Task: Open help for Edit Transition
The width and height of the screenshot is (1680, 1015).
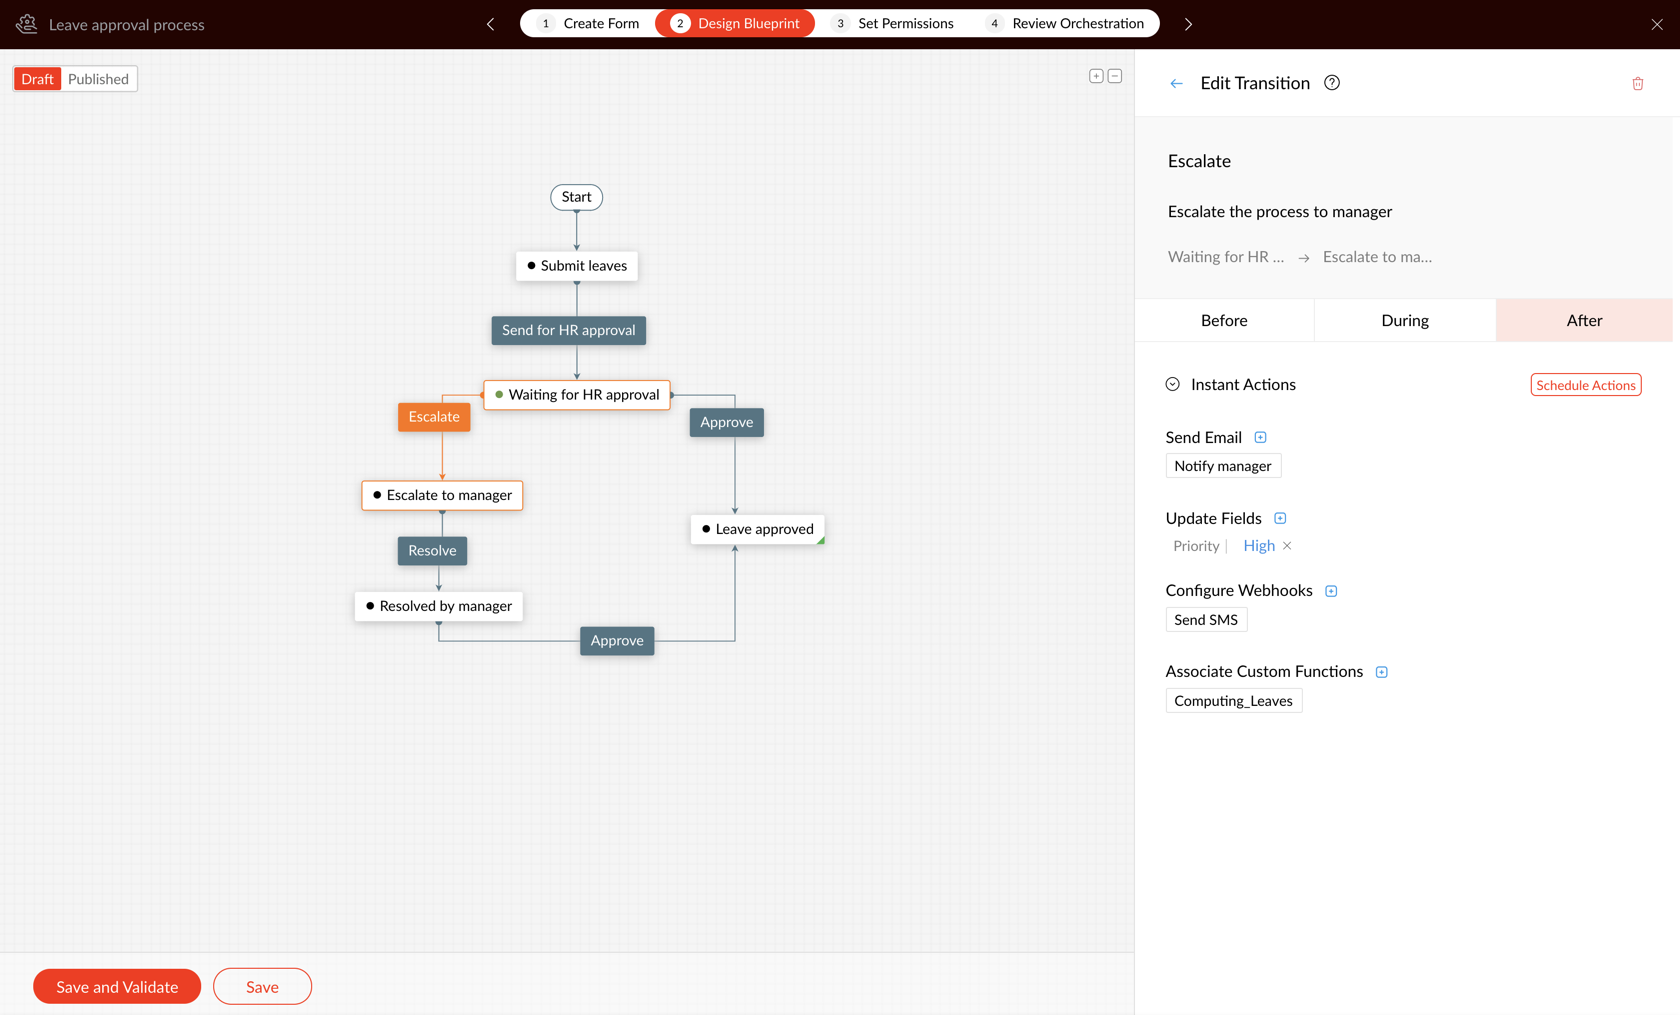Action: pyautogui.click(x=1332, y=83)
